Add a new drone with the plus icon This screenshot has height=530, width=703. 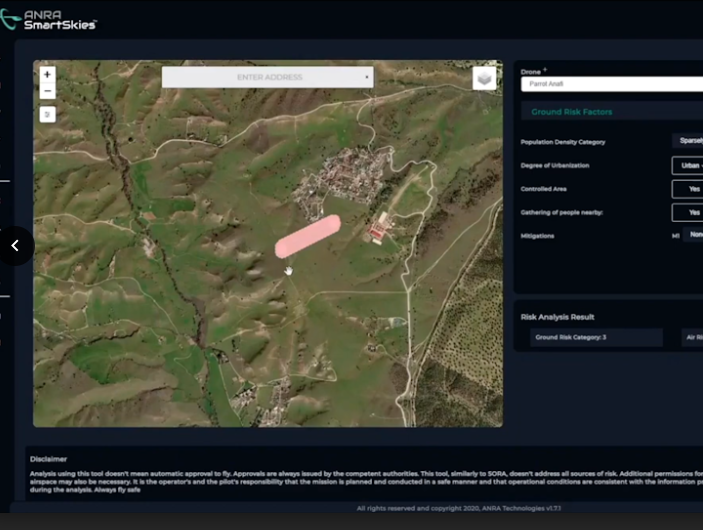[545, 70]
